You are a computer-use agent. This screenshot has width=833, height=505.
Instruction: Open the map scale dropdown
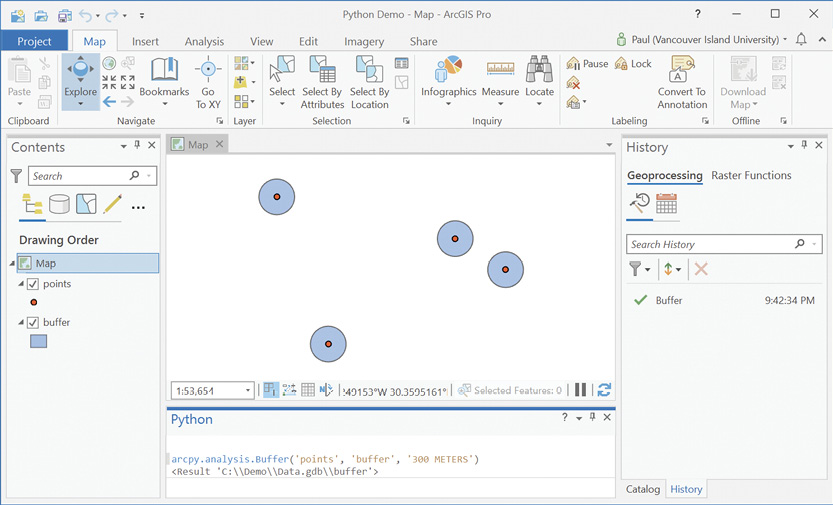[248, 391]
